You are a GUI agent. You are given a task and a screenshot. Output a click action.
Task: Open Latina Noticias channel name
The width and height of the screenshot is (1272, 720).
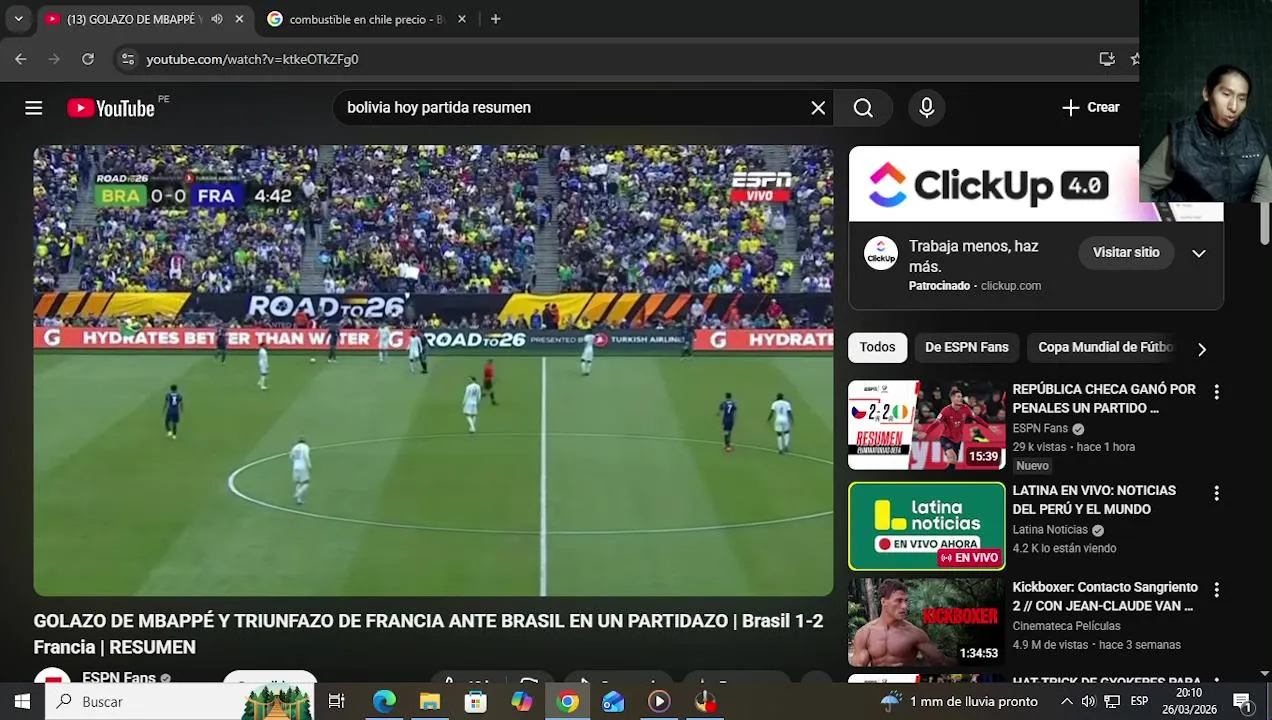click(1050, 530)
